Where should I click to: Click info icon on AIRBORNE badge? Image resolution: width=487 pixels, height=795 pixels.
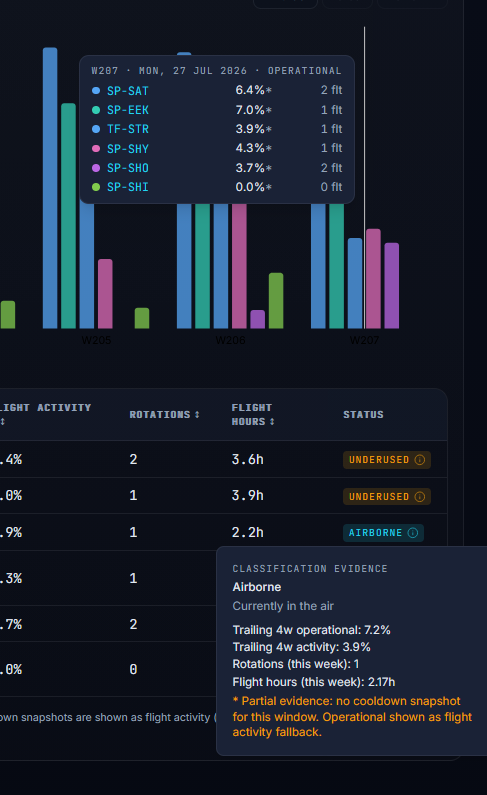pyautogui.click(x=413, y=533)
